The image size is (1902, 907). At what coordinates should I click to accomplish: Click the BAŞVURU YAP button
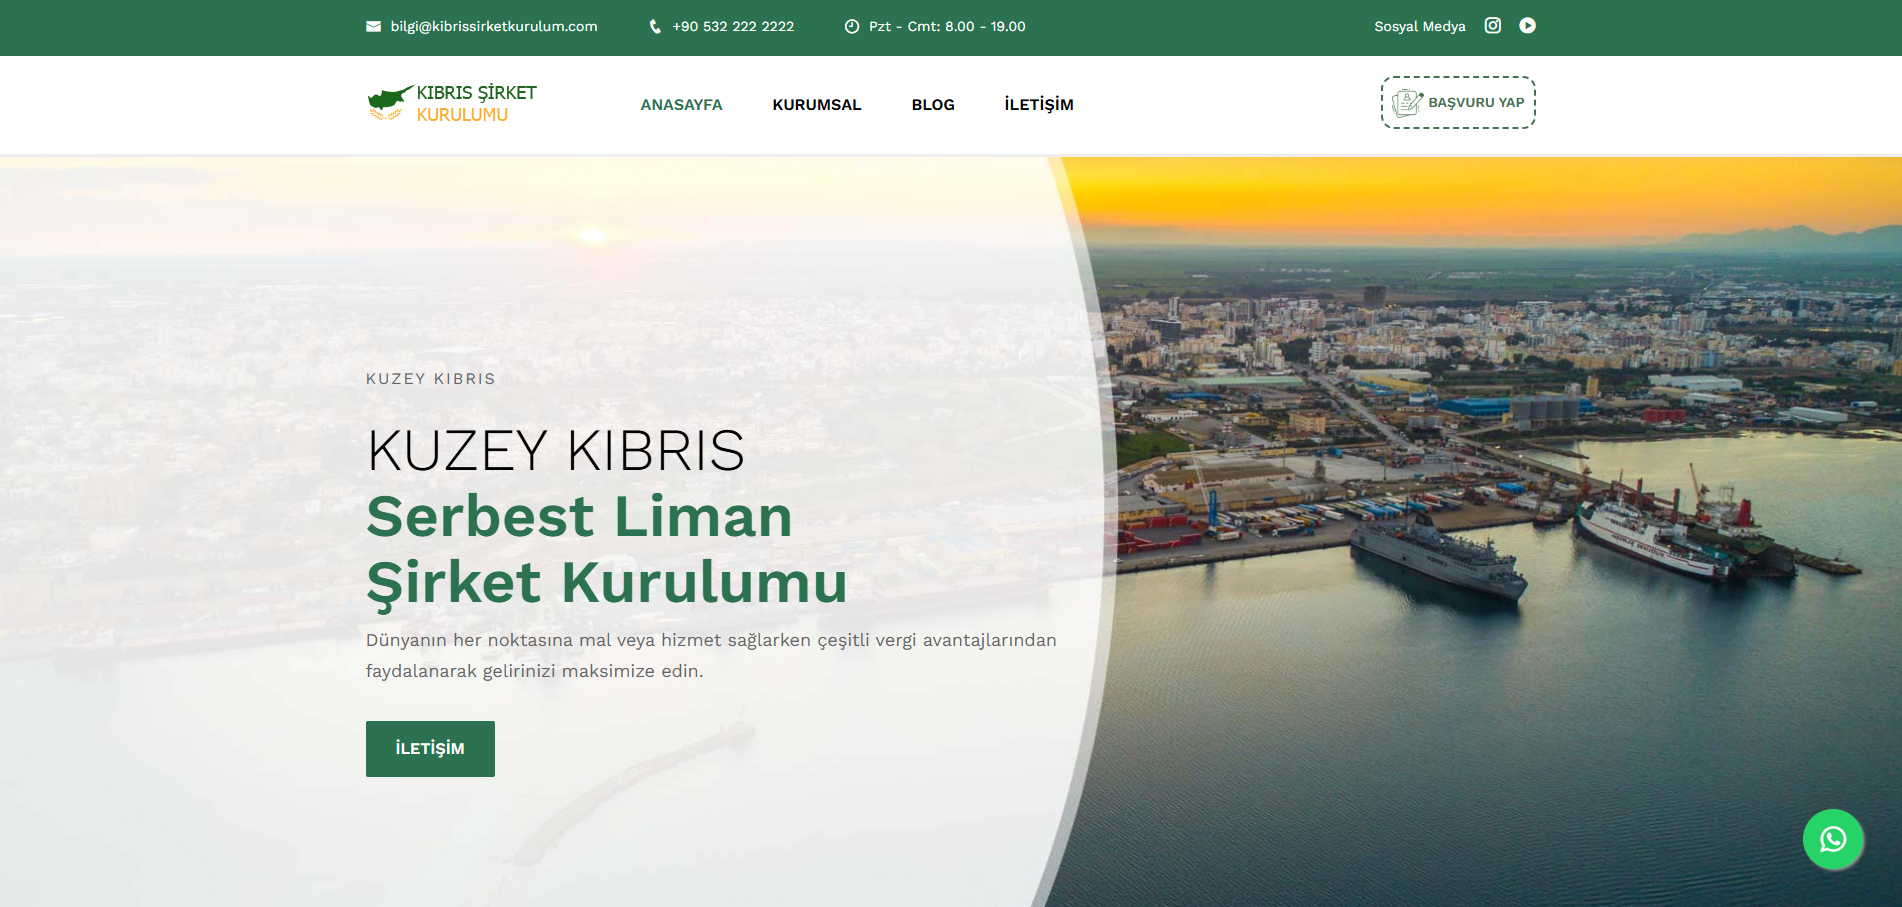1458,102
